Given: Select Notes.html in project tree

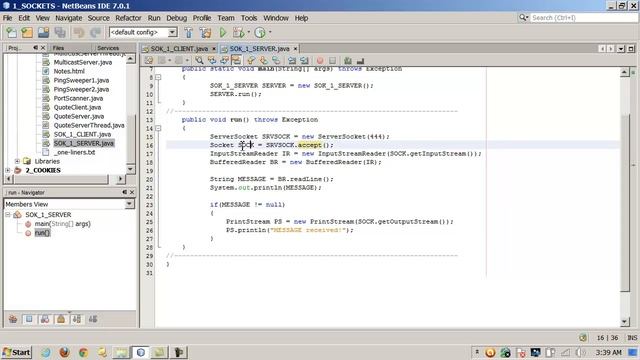Looking at the screenshot, I should 69,71.
